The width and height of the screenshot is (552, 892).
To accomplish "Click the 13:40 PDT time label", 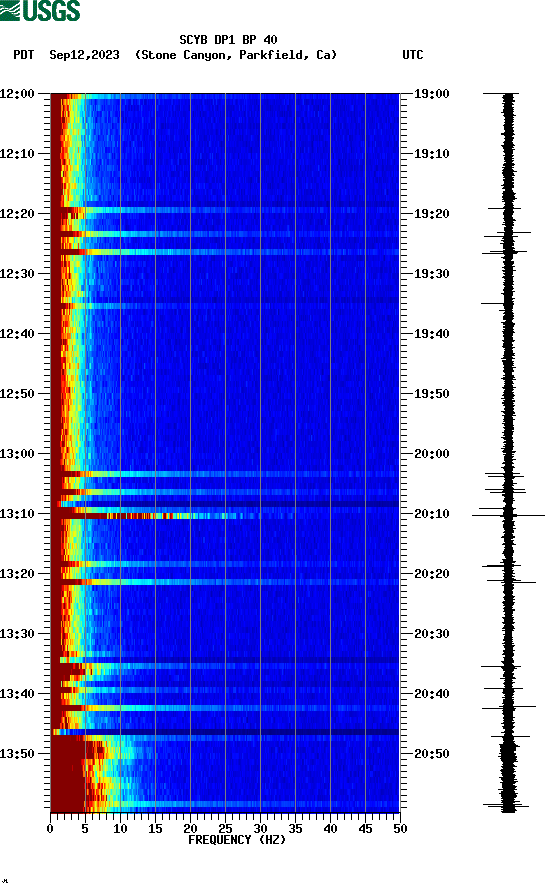I will (x=17, y=694).
